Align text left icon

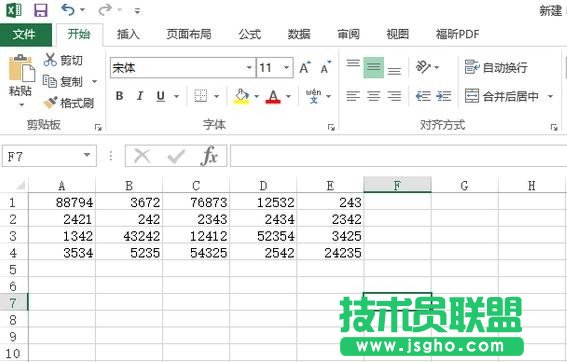pos(353,96)
